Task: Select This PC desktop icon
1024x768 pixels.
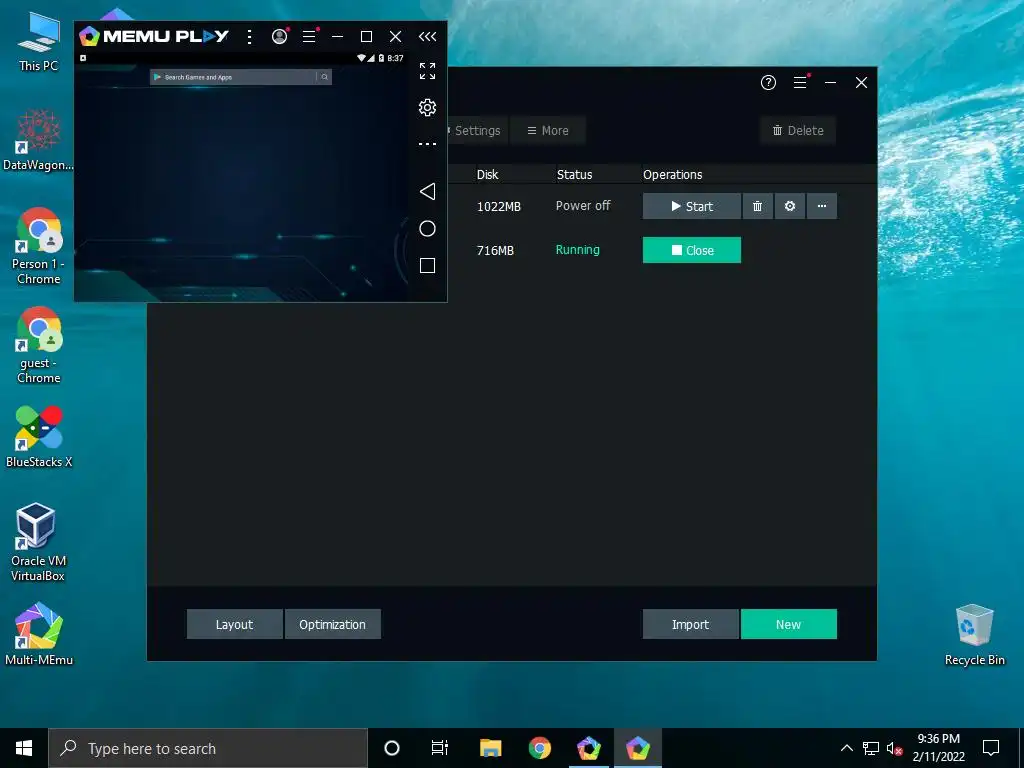Action: (x=39, y=42)
